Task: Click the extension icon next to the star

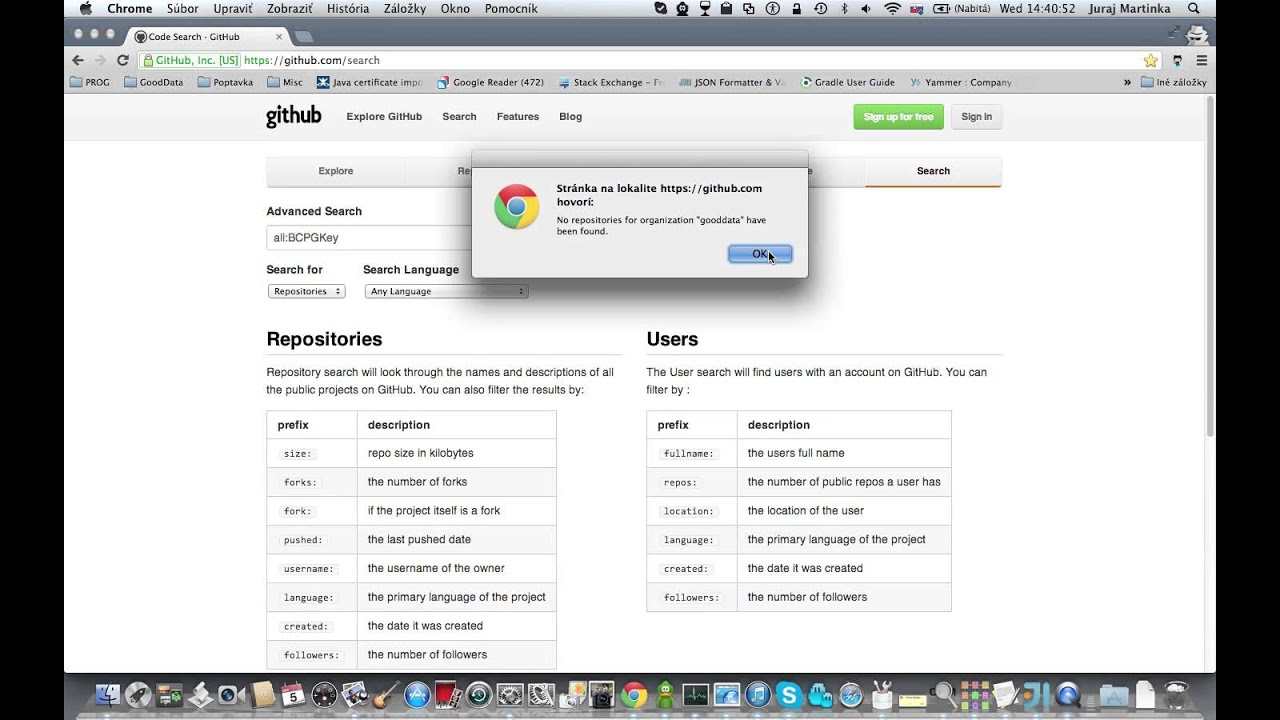Action: tap(1178, 60)
